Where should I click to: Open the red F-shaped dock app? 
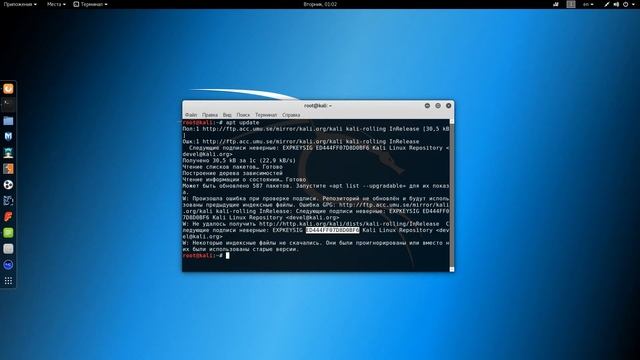pos(8,216)
